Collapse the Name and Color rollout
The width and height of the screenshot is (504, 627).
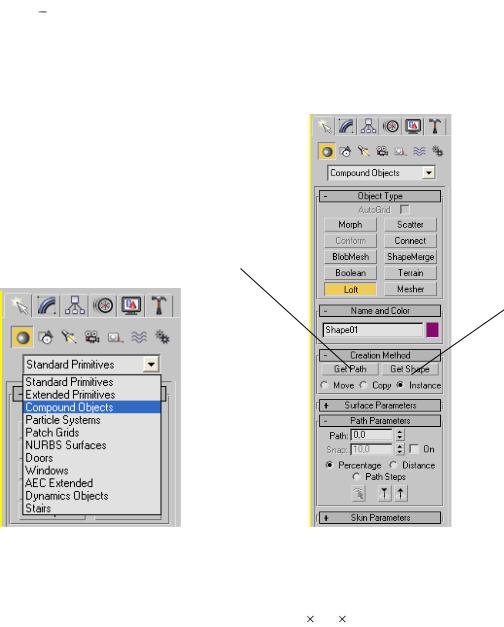(x=380, y=311)
